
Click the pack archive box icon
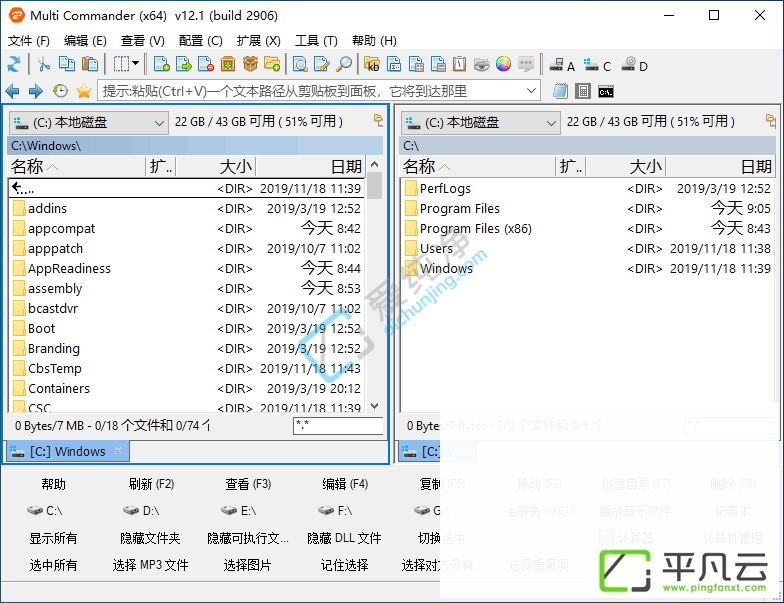(x=228, y=64)
